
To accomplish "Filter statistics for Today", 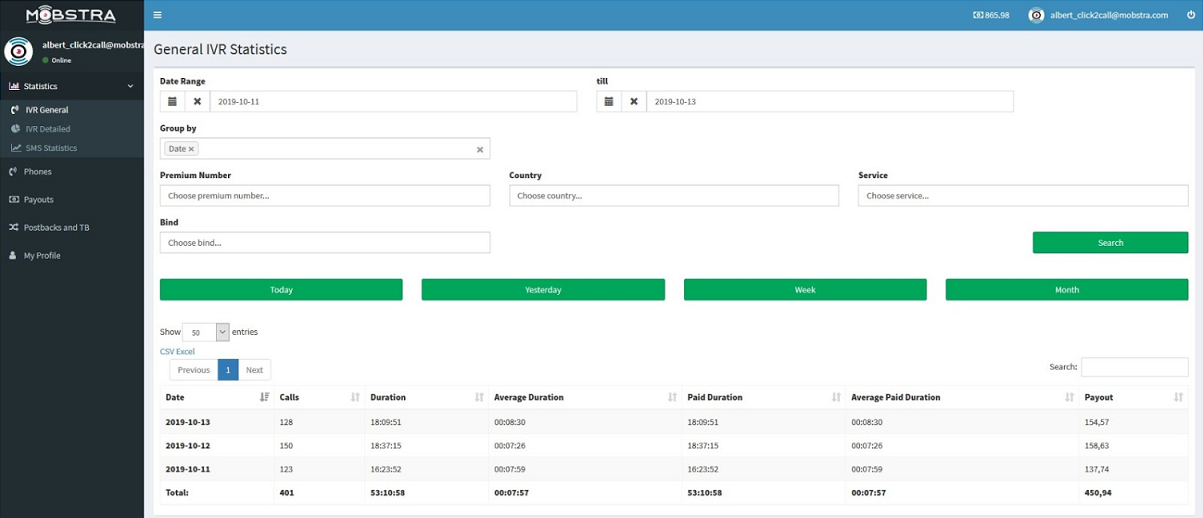I will tap(281, 289).
